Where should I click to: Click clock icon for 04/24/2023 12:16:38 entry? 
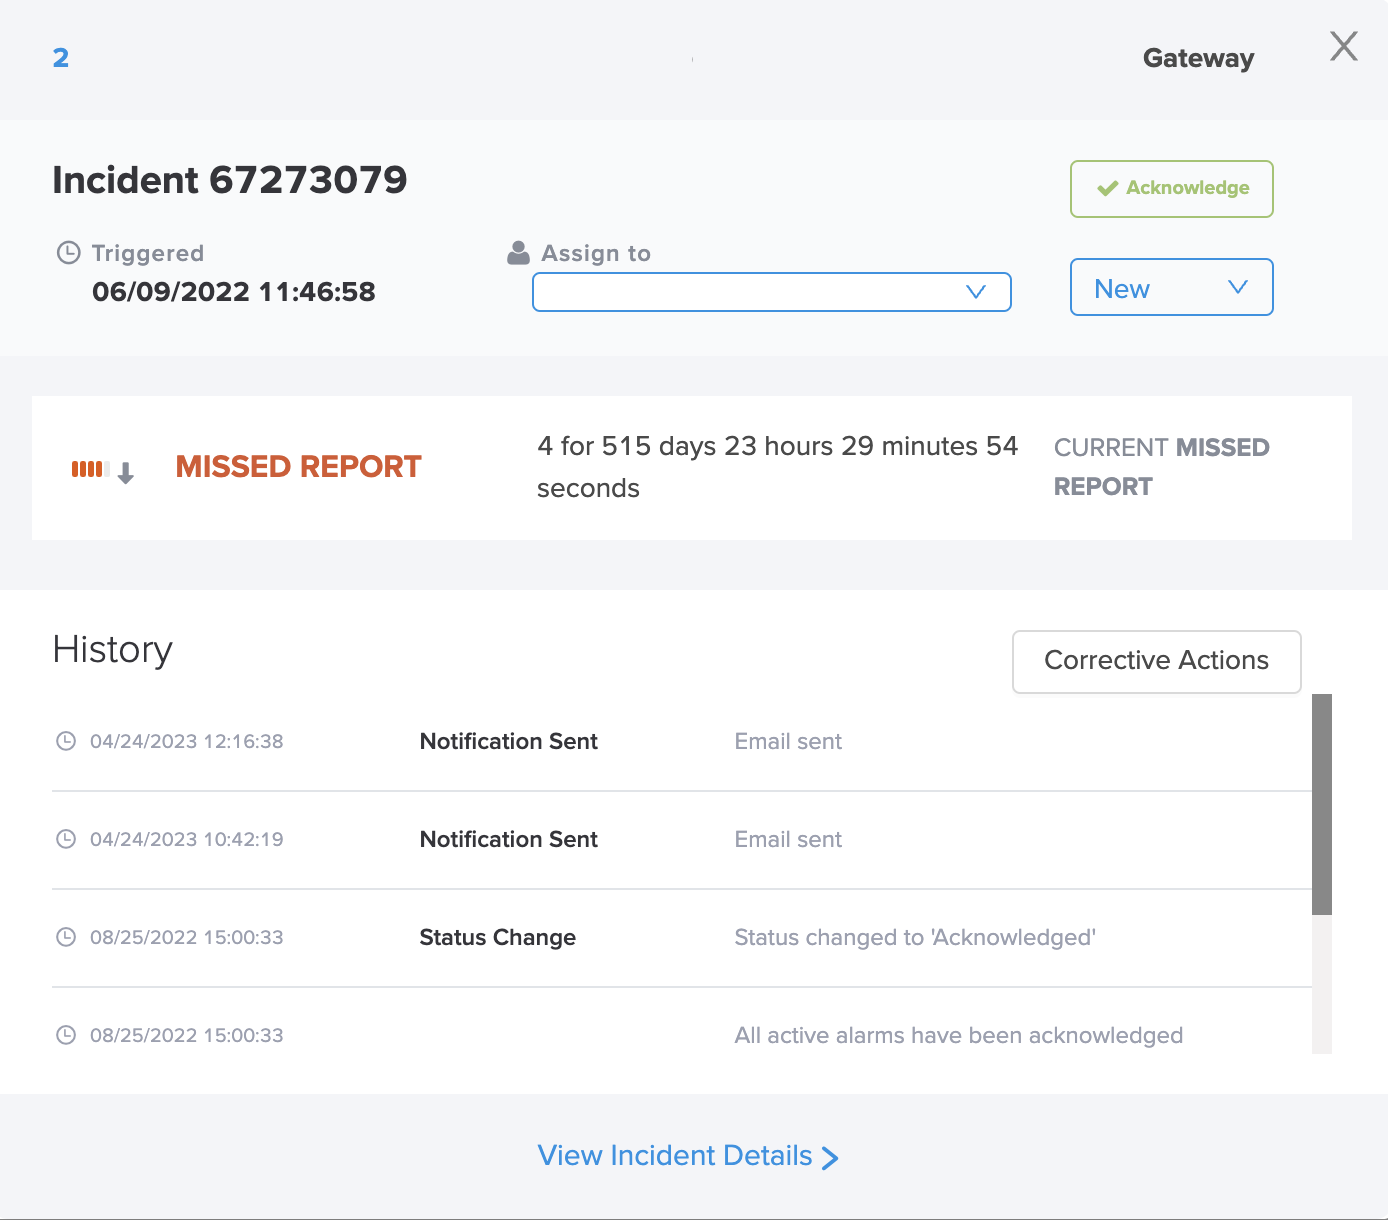point(66,741)
